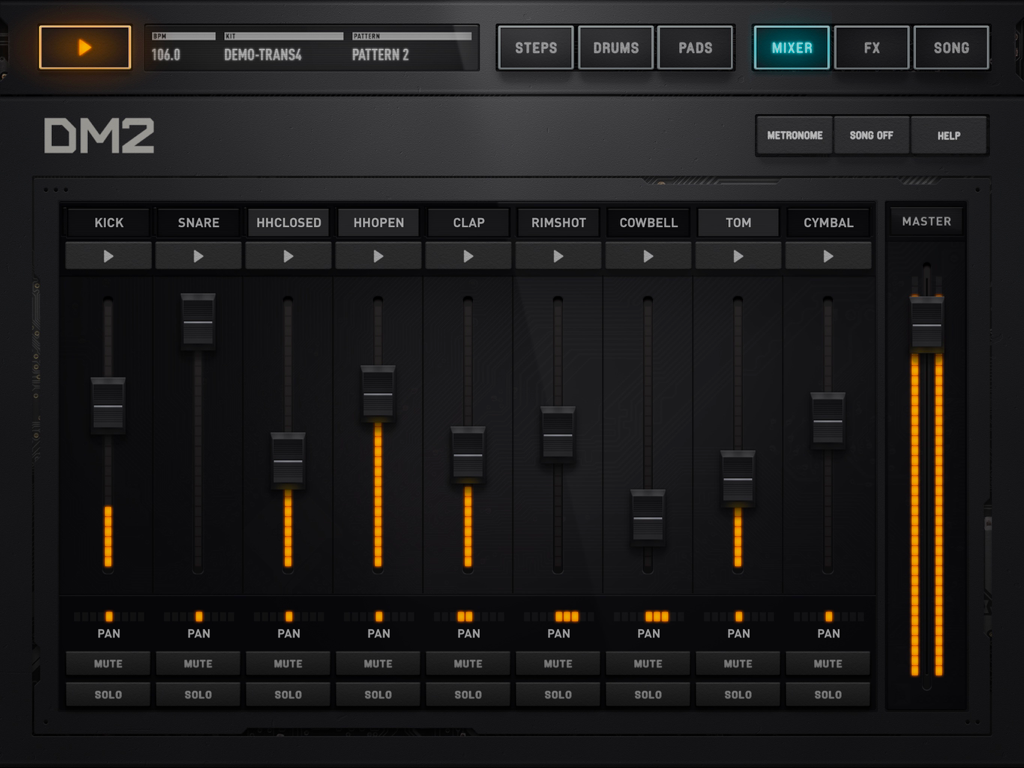Preview the CYMBAL sound
This screenshot has width=1024, height=768.
[828, 255]
